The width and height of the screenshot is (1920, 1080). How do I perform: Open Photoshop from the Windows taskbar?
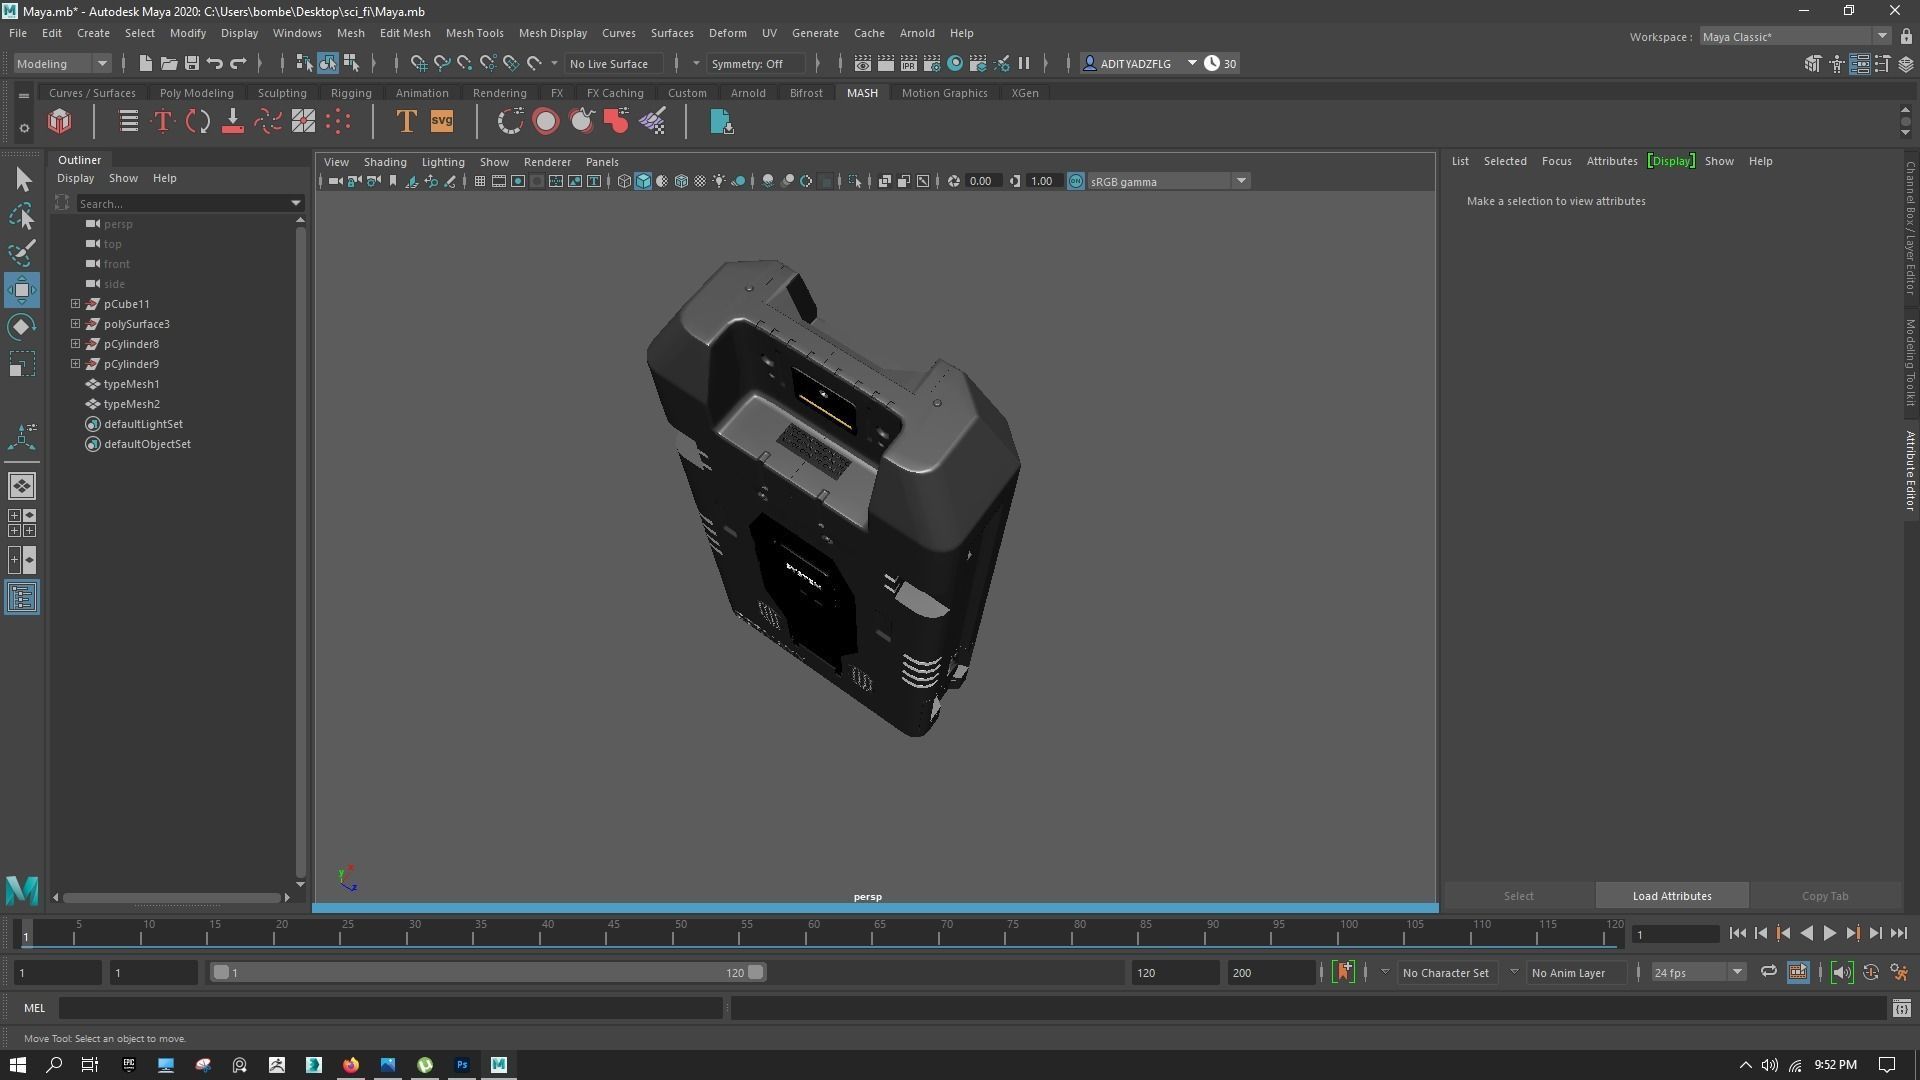(462, 1065)
